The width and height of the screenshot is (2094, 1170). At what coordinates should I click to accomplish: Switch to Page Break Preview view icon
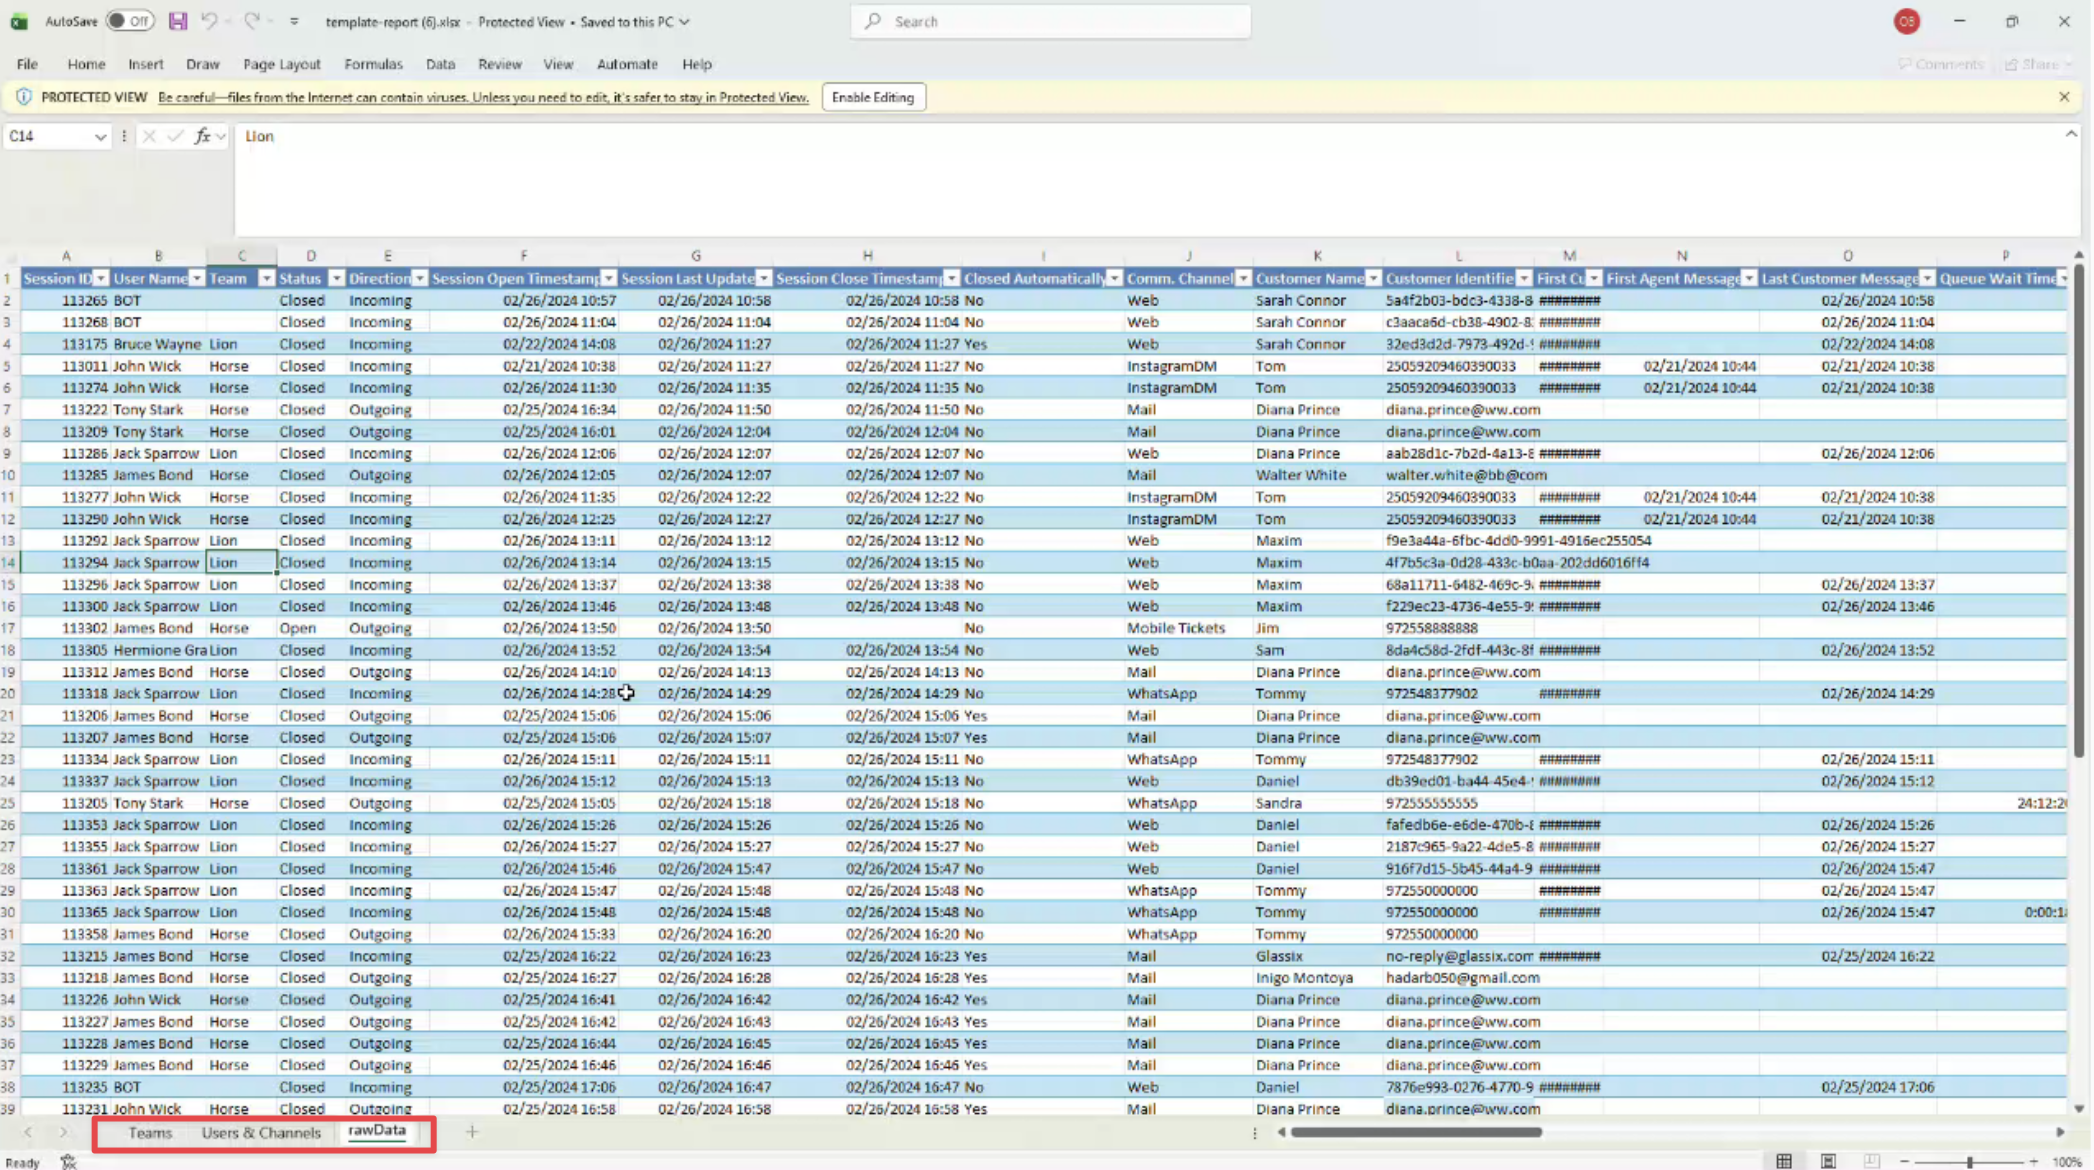1871,1161
